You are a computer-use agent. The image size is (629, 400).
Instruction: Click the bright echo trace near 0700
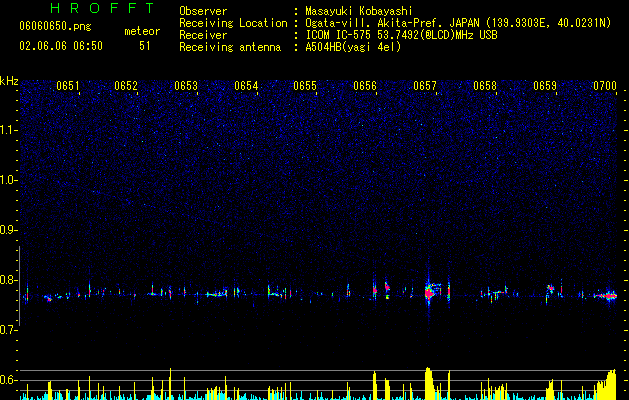tap(606, 296)
